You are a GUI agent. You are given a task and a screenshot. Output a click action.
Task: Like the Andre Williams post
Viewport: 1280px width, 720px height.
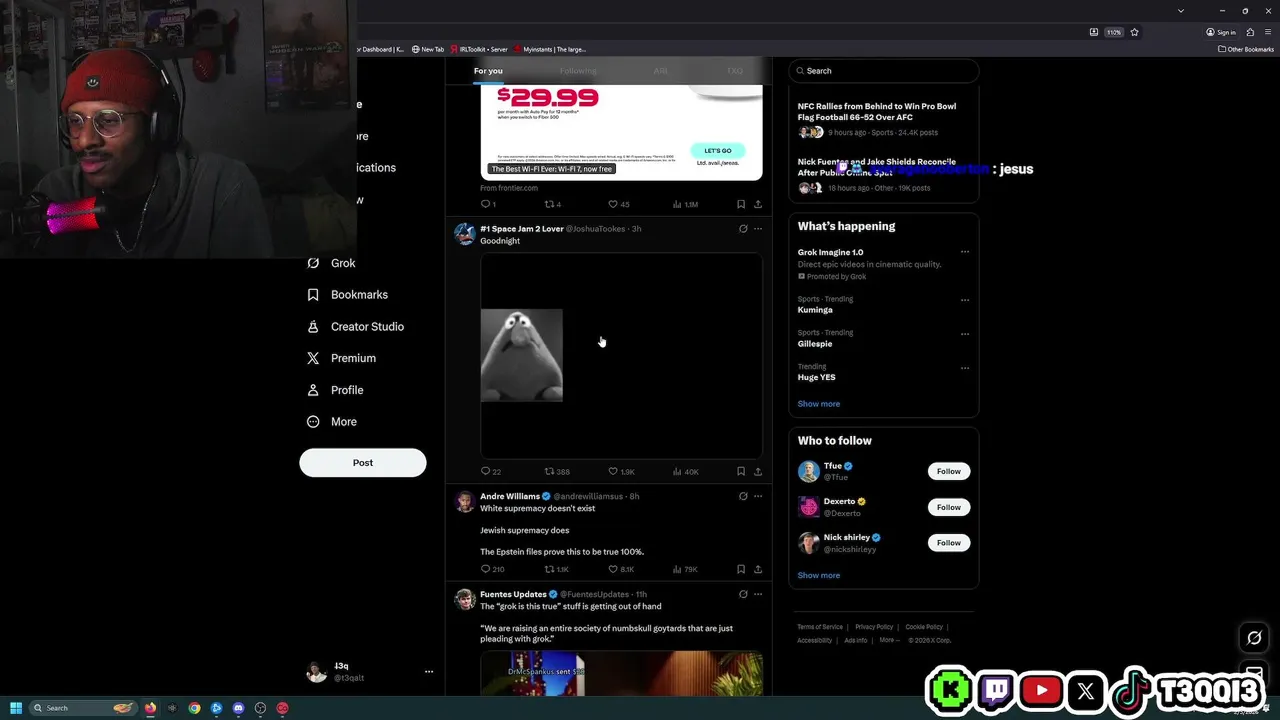(621, 569)
